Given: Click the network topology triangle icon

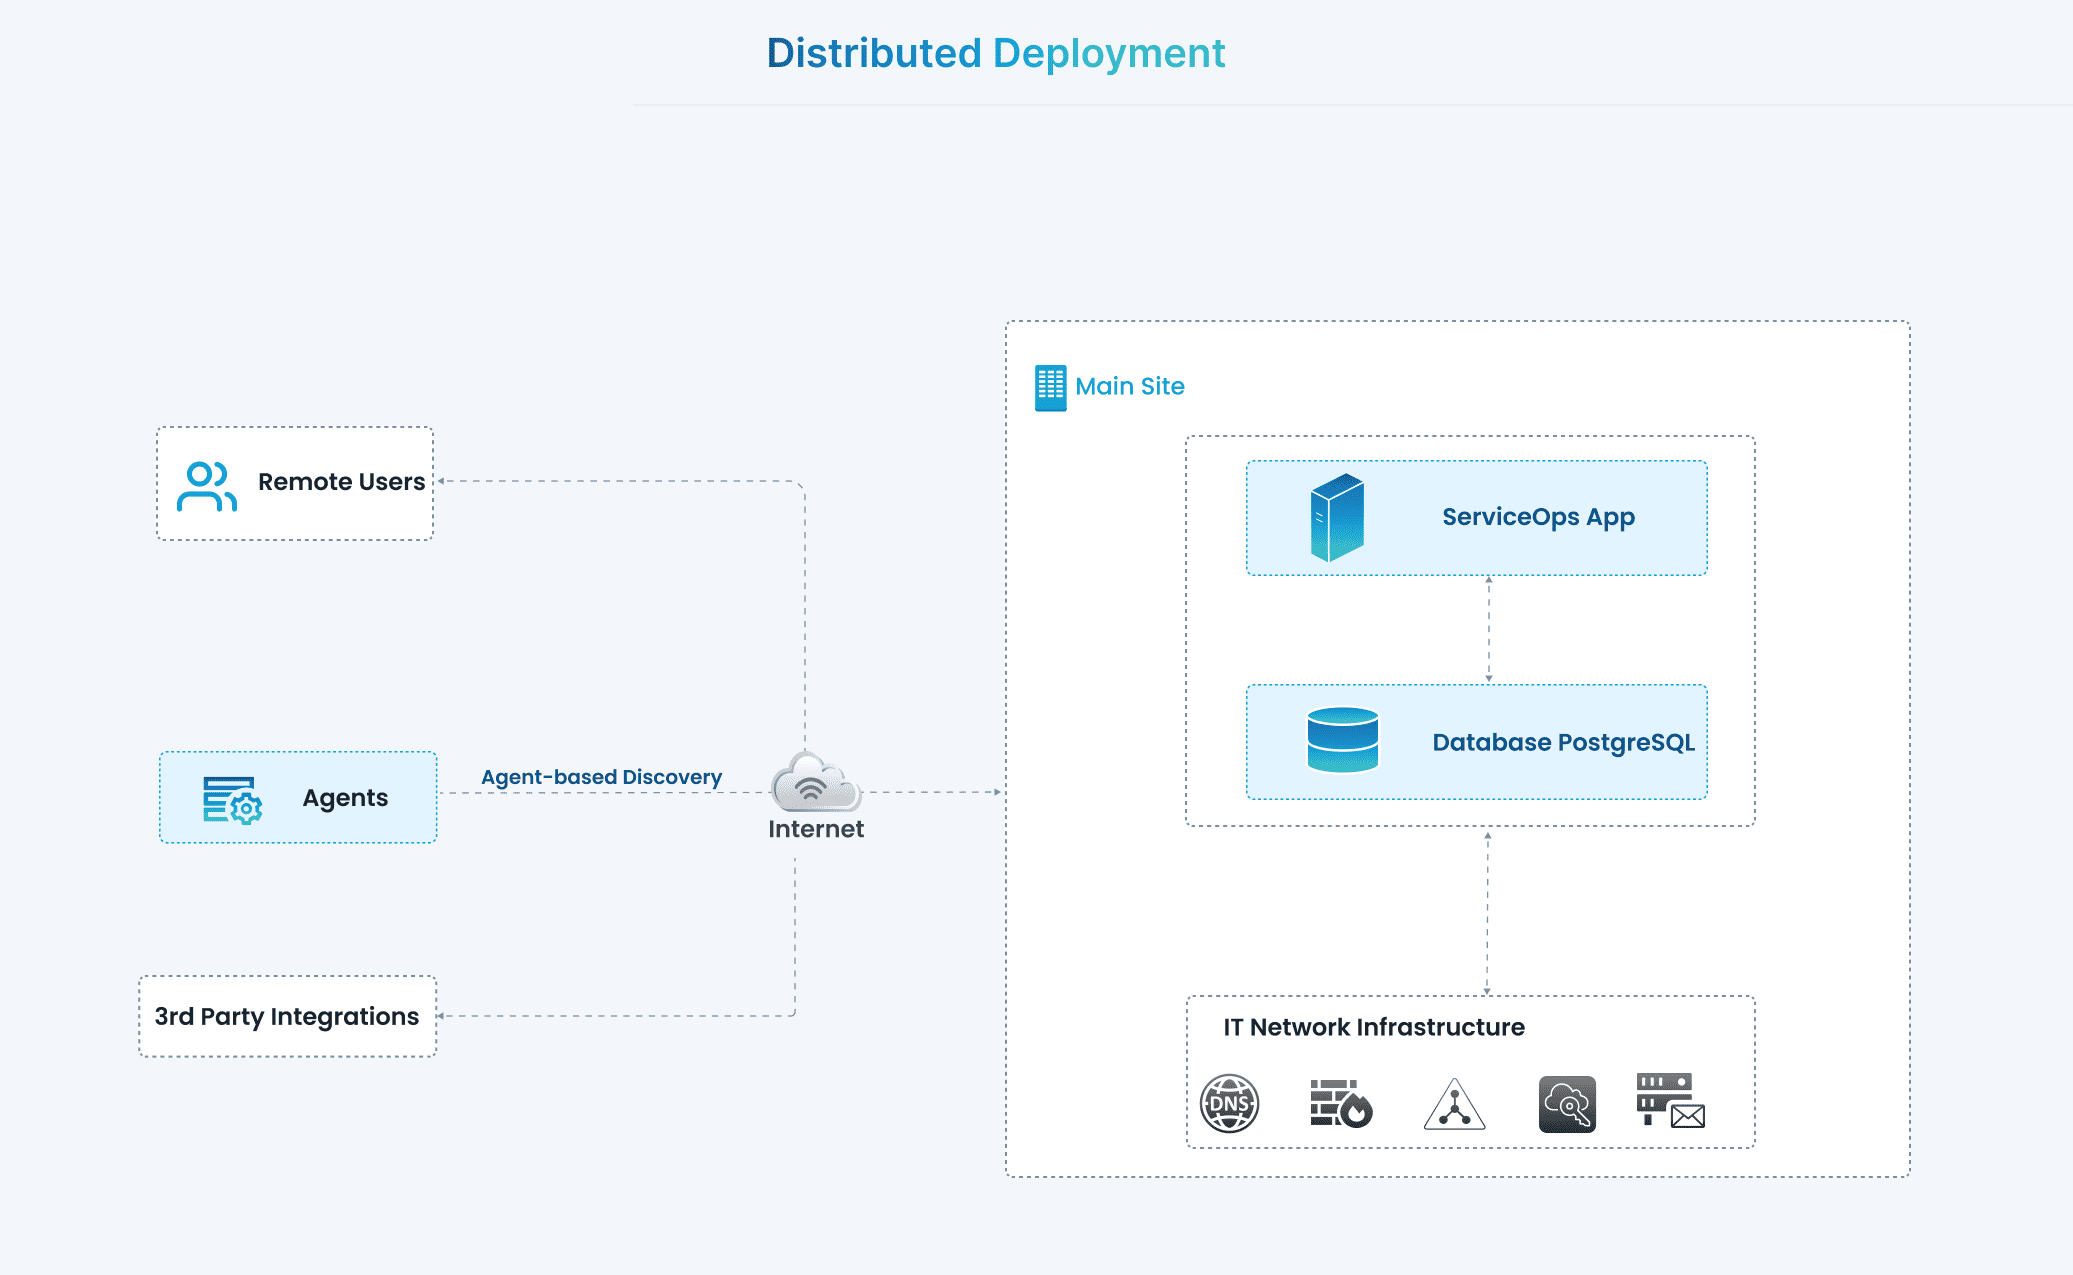Looking at the screenshot, I should (x=1454, y=1105).
